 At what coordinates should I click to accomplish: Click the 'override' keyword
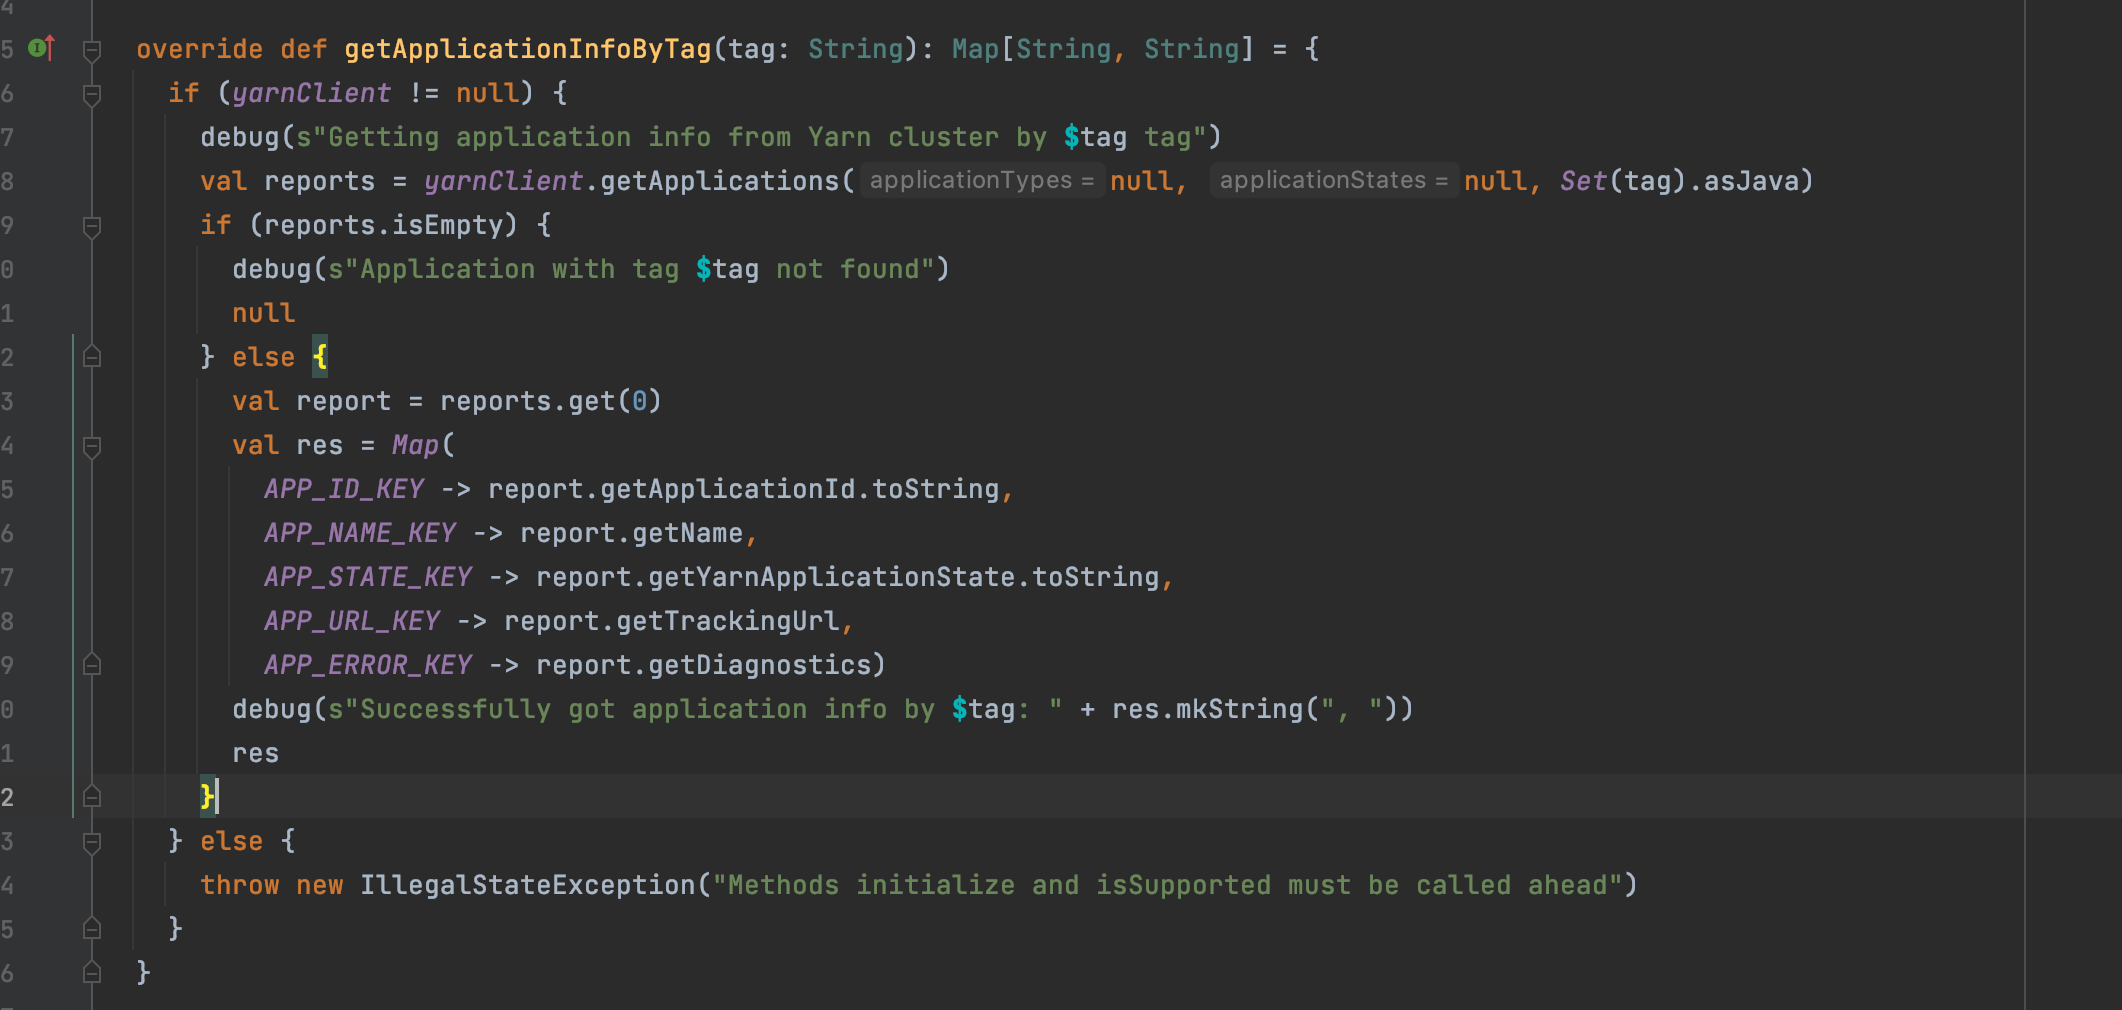point(199,49)
